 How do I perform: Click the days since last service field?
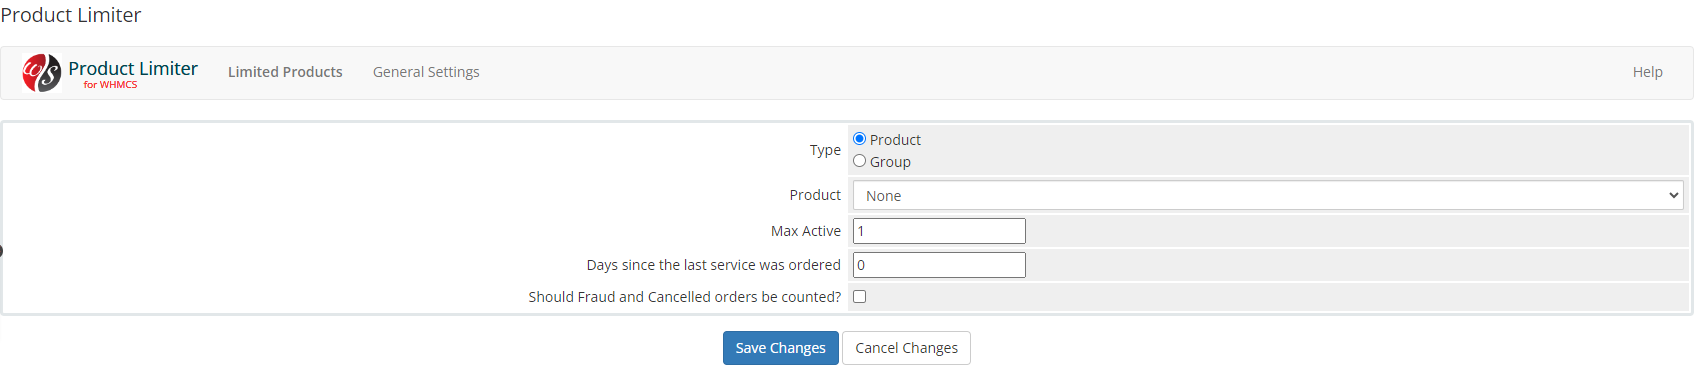coord(939,265)
